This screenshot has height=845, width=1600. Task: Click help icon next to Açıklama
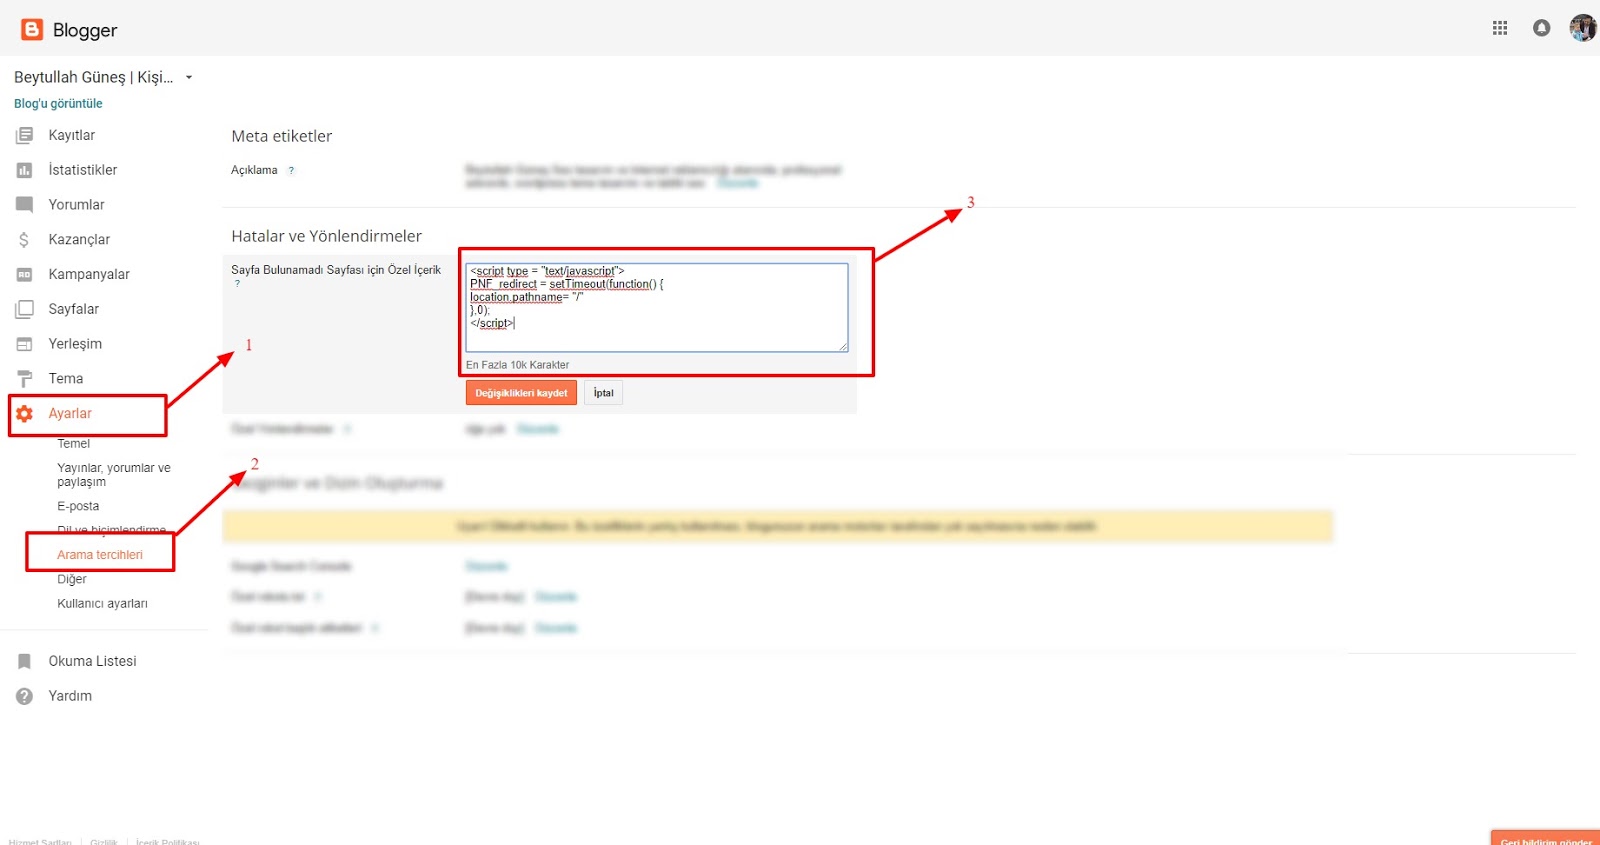pos(291,171)
